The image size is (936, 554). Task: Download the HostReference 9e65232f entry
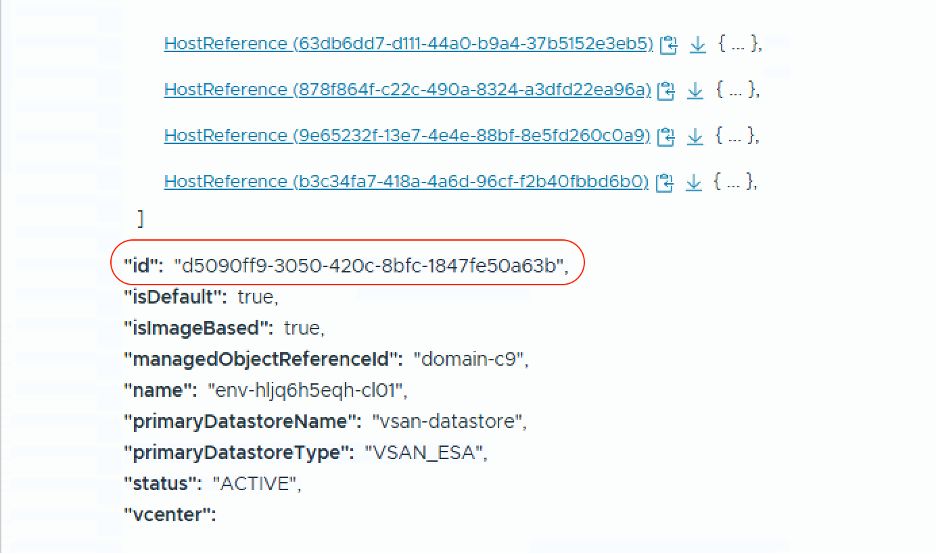695,136
